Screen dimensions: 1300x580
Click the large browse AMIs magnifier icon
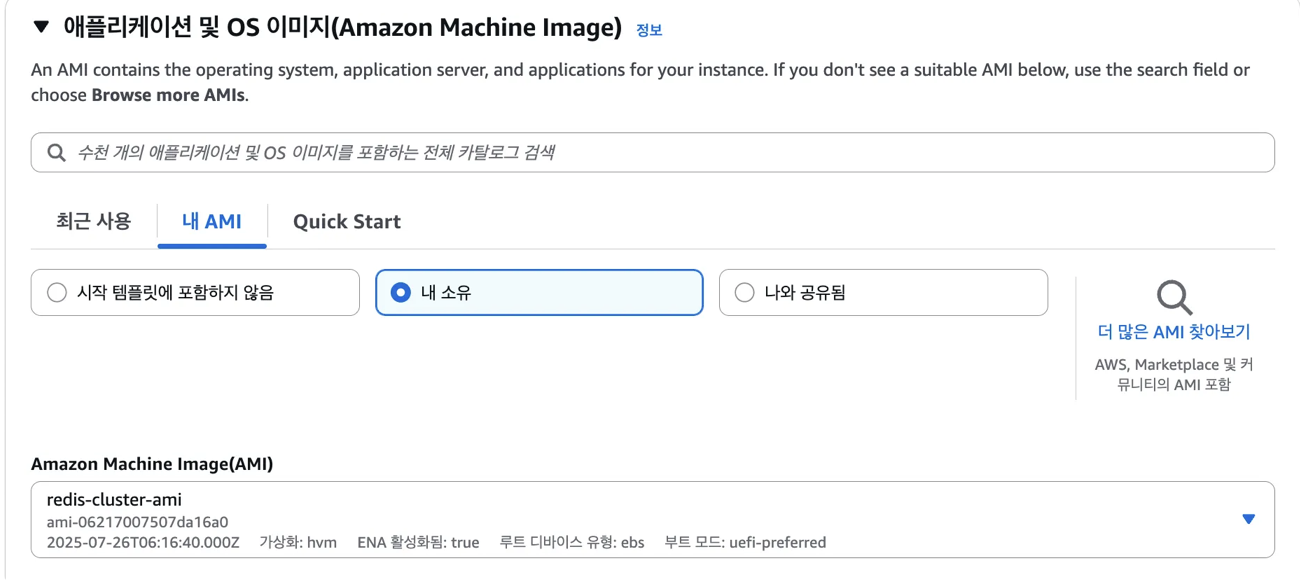pyautogui.click(x=1174, y=297)
